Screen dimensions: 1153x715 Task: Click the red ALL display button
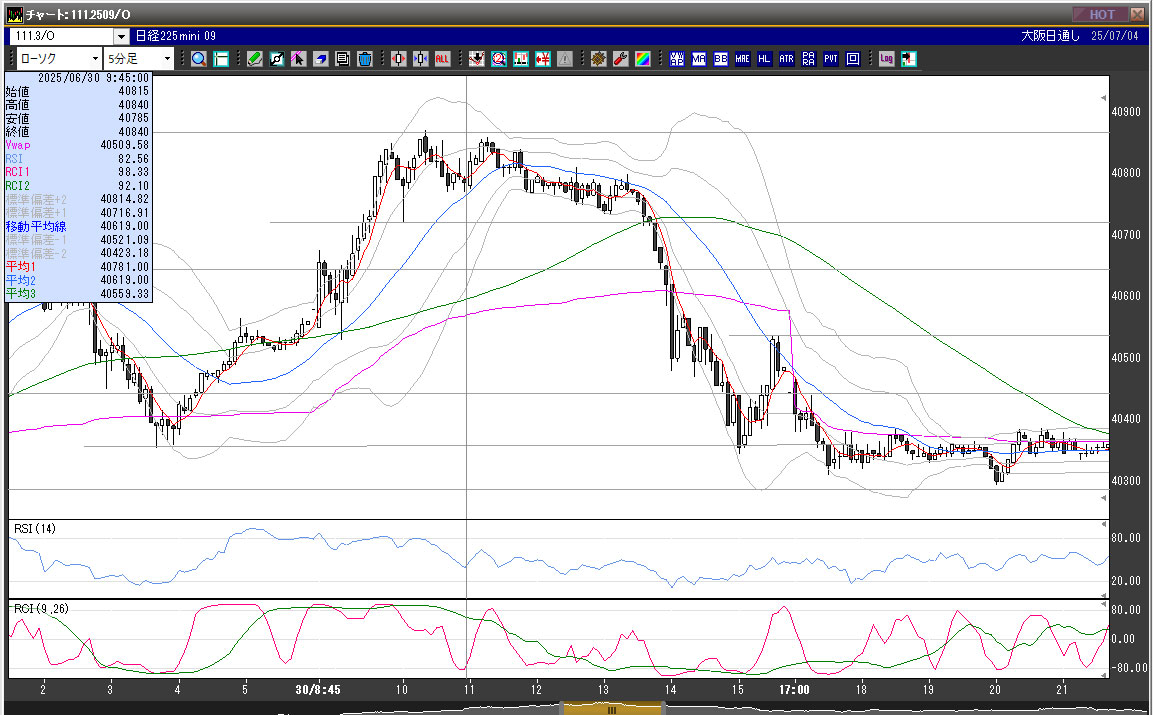(x=442, y=59)
